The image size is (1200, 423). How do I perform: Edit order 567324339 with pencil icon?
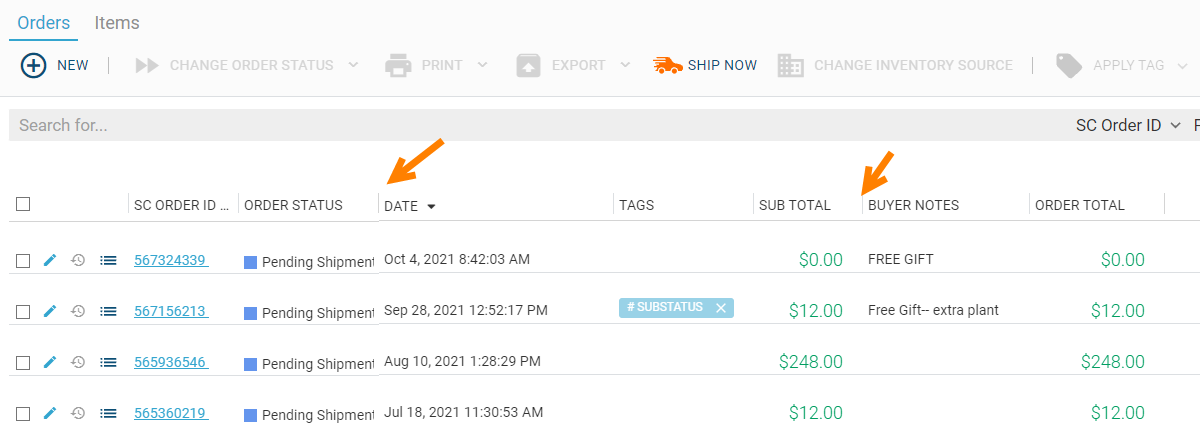tap(50, 260)
